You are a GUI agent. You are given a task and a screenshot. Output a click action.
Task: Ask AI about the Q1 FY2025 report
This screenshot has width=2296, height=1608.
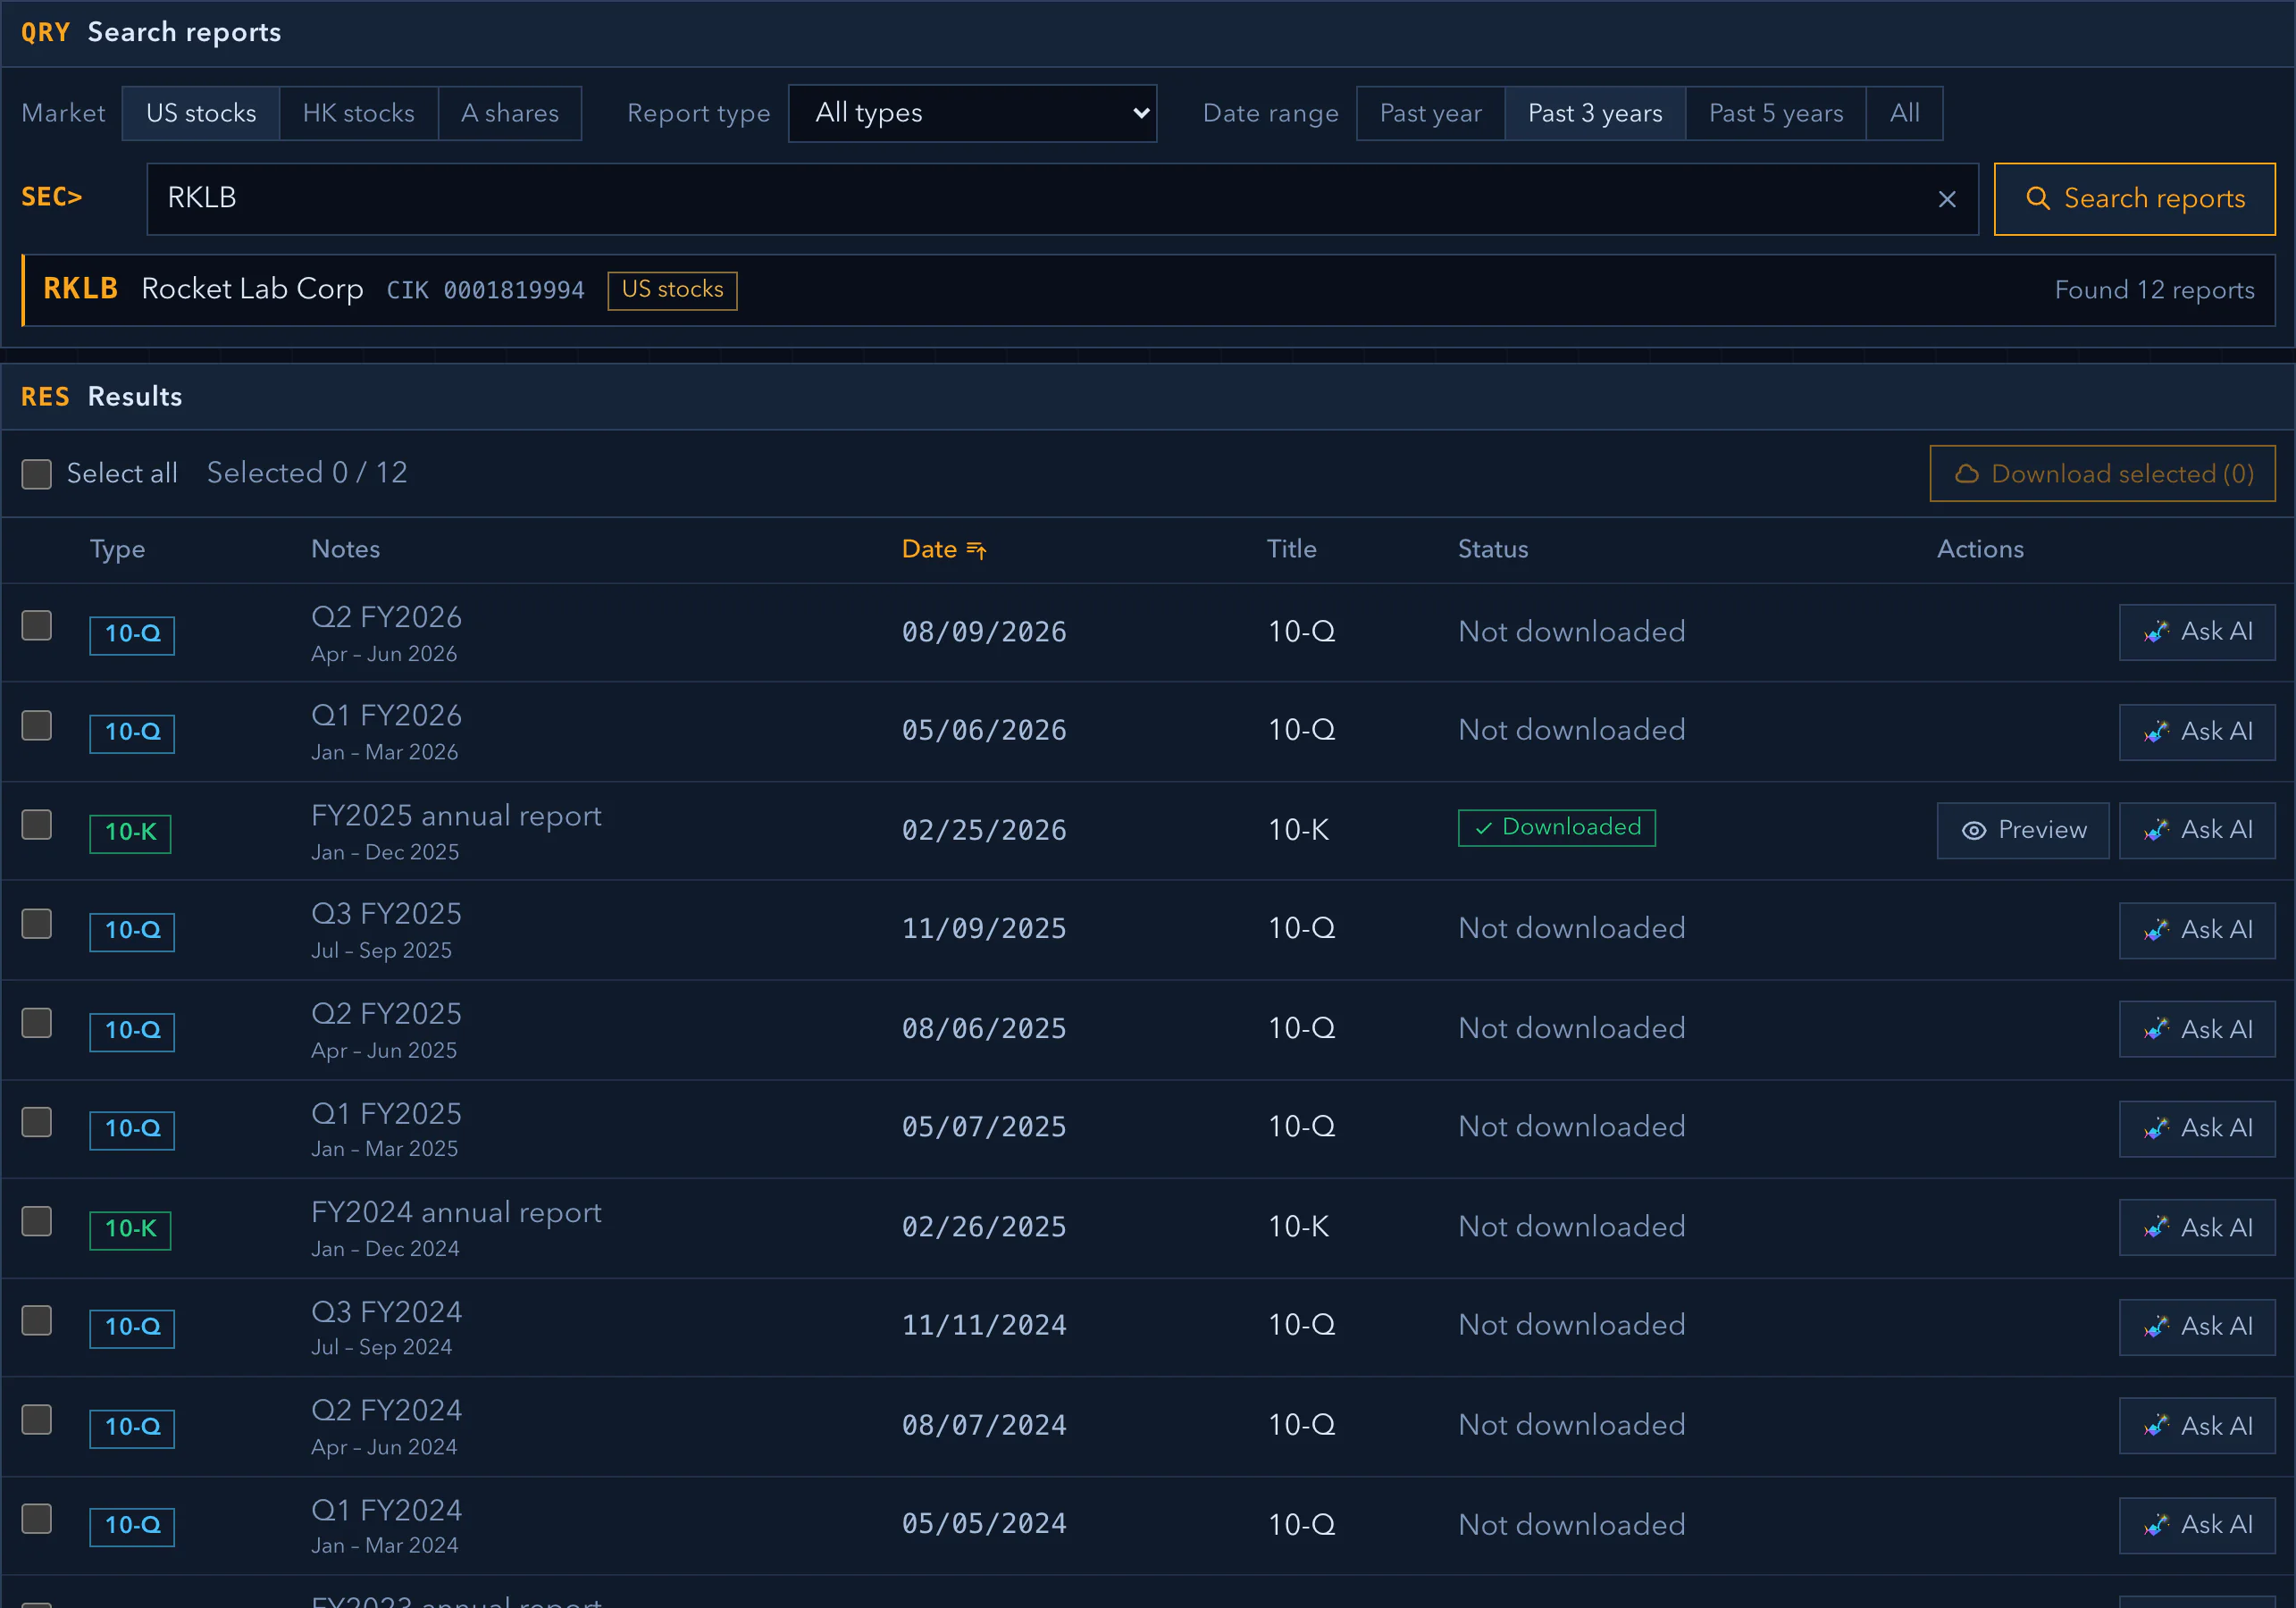pyautogui.click(x=2197, y=1128)
